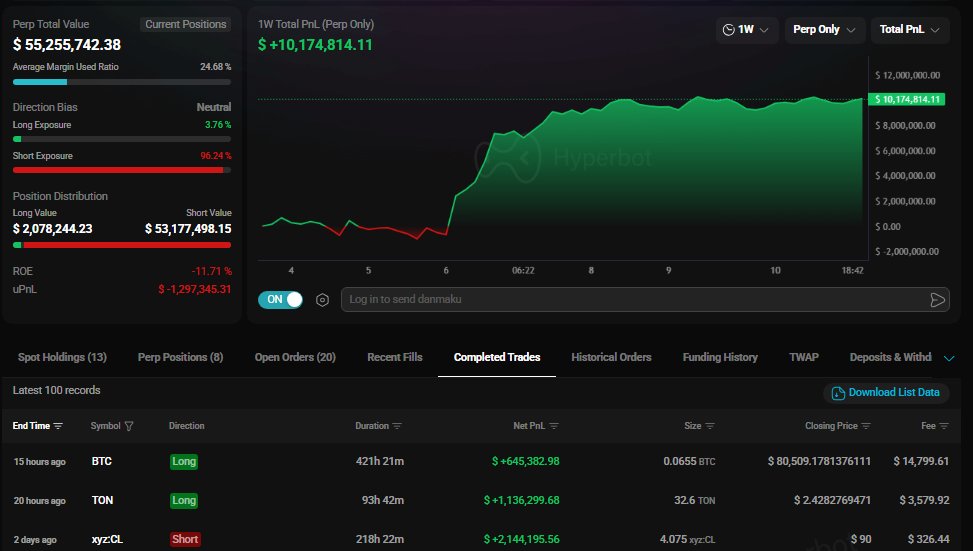Open the Total PnL dropdown

pyautogui.click(x=910, y=30)
